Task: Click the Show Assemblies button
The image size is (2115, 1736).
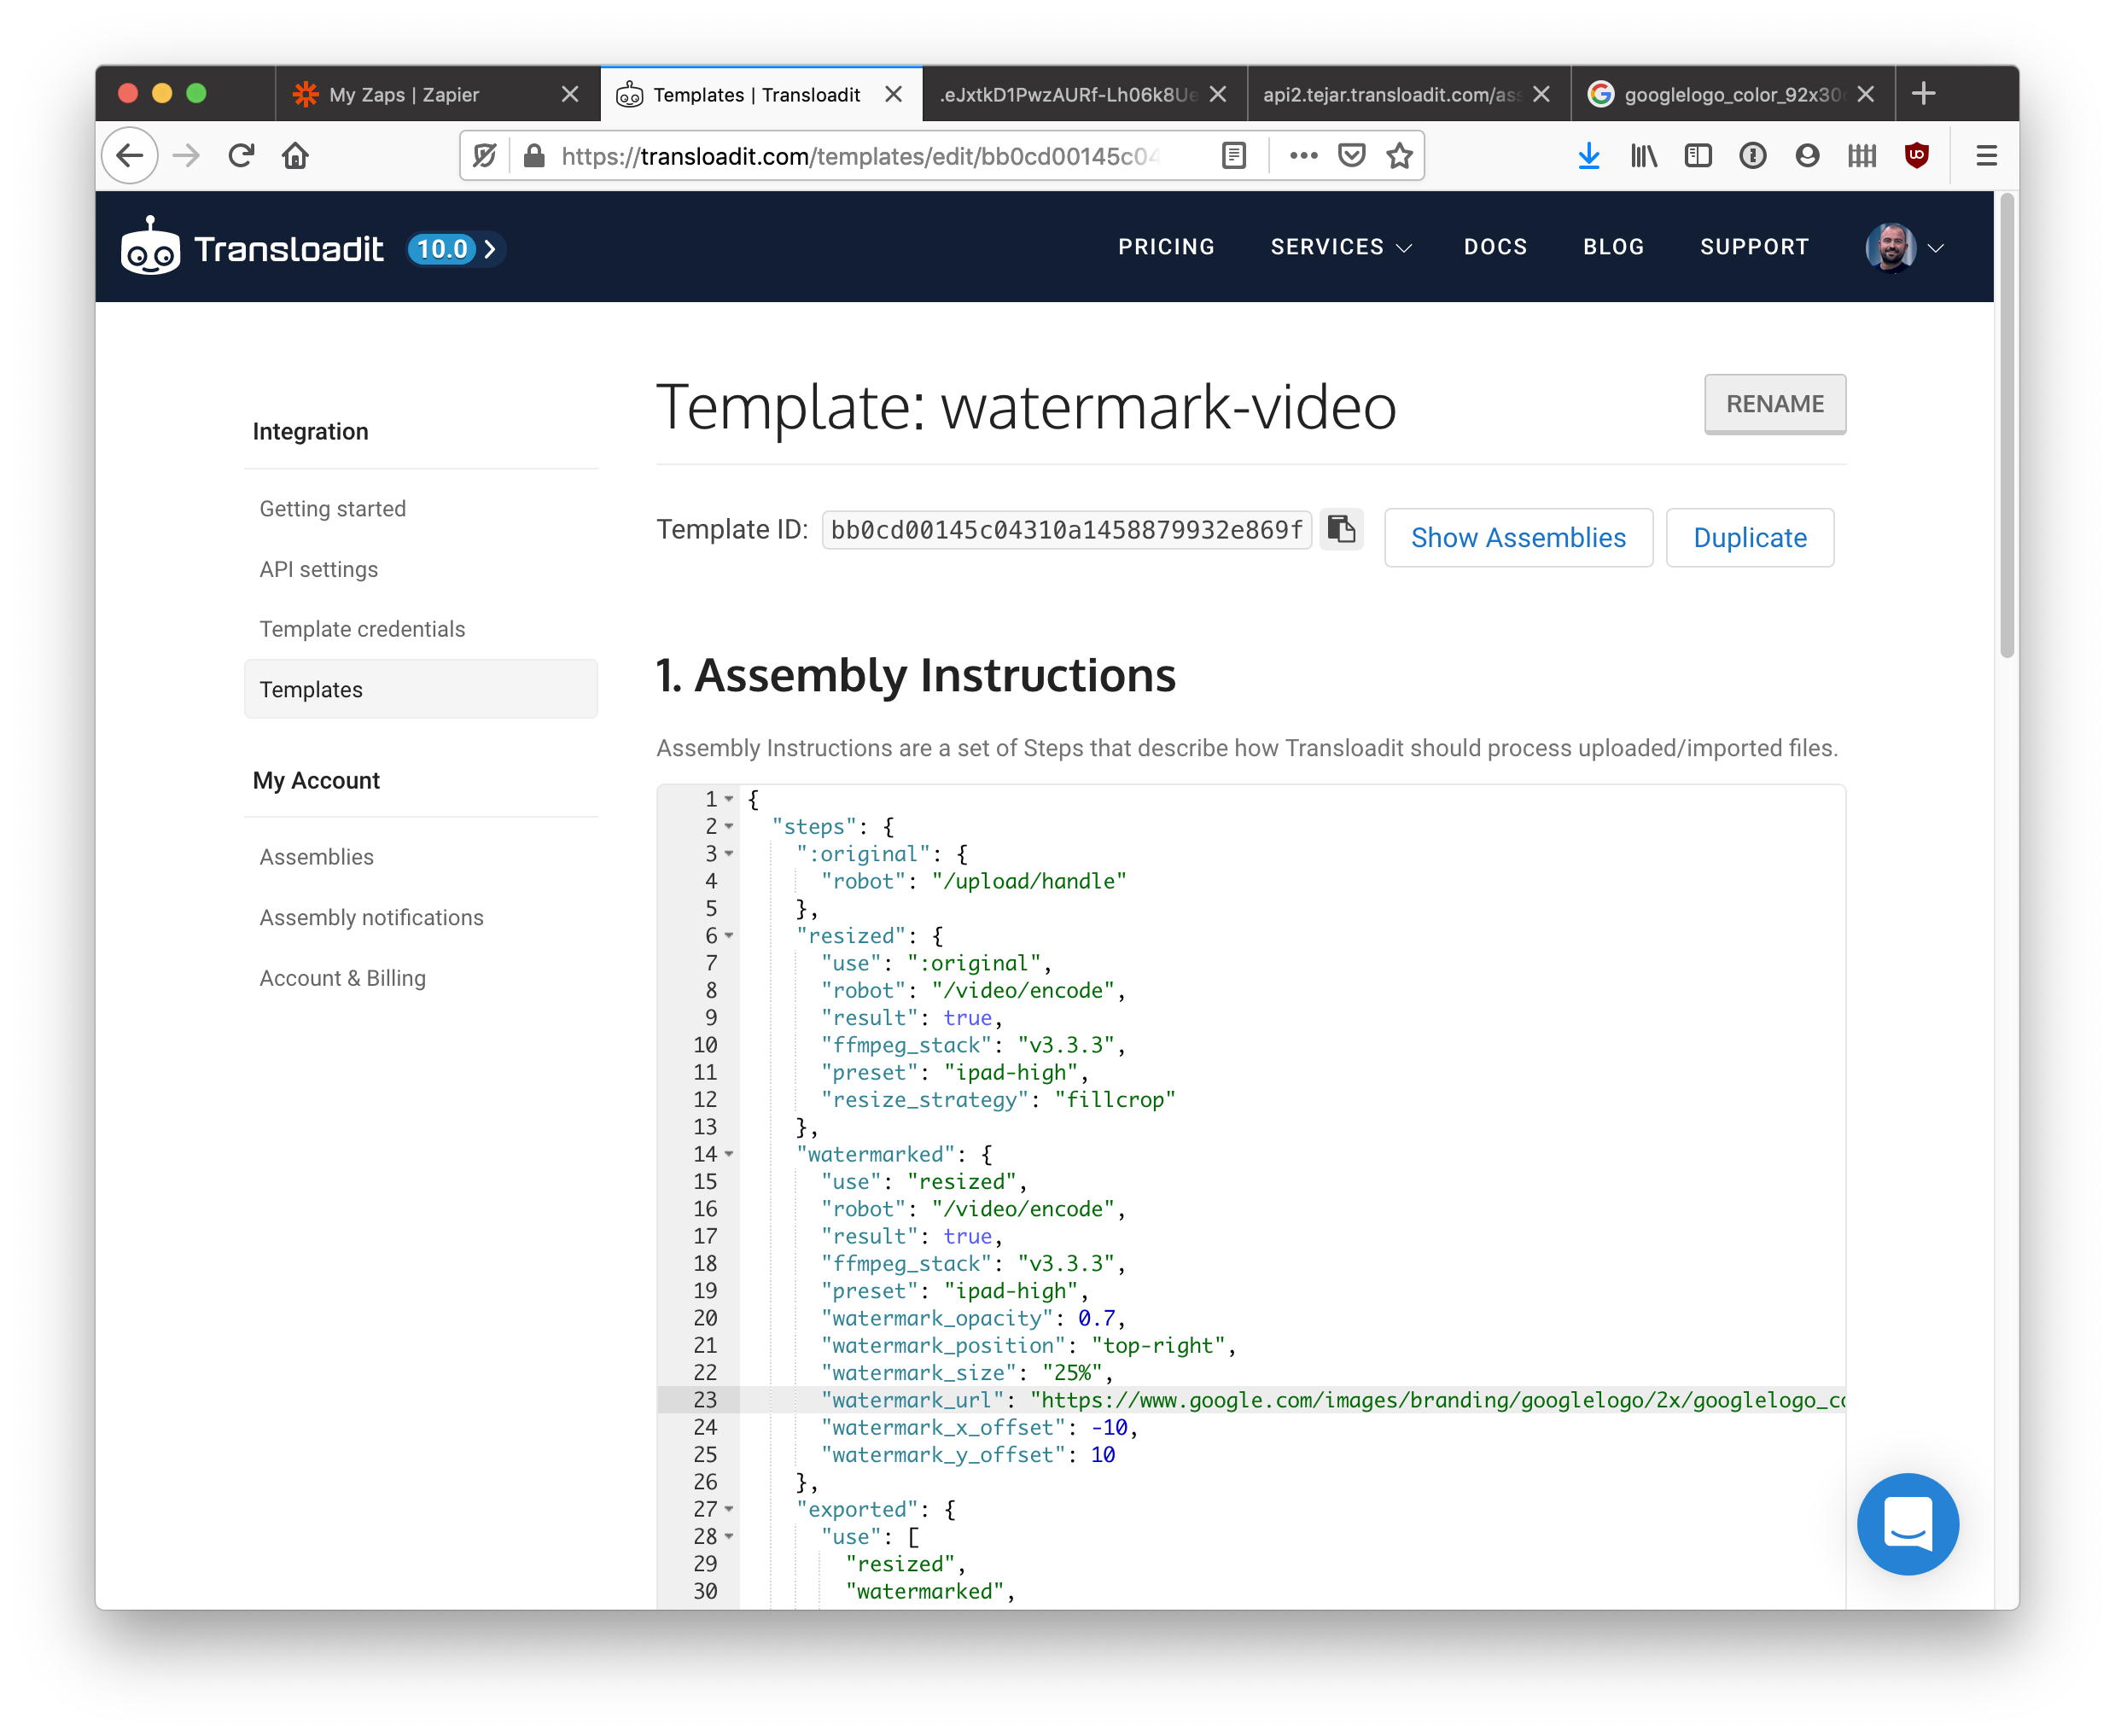Action: 1517,538
